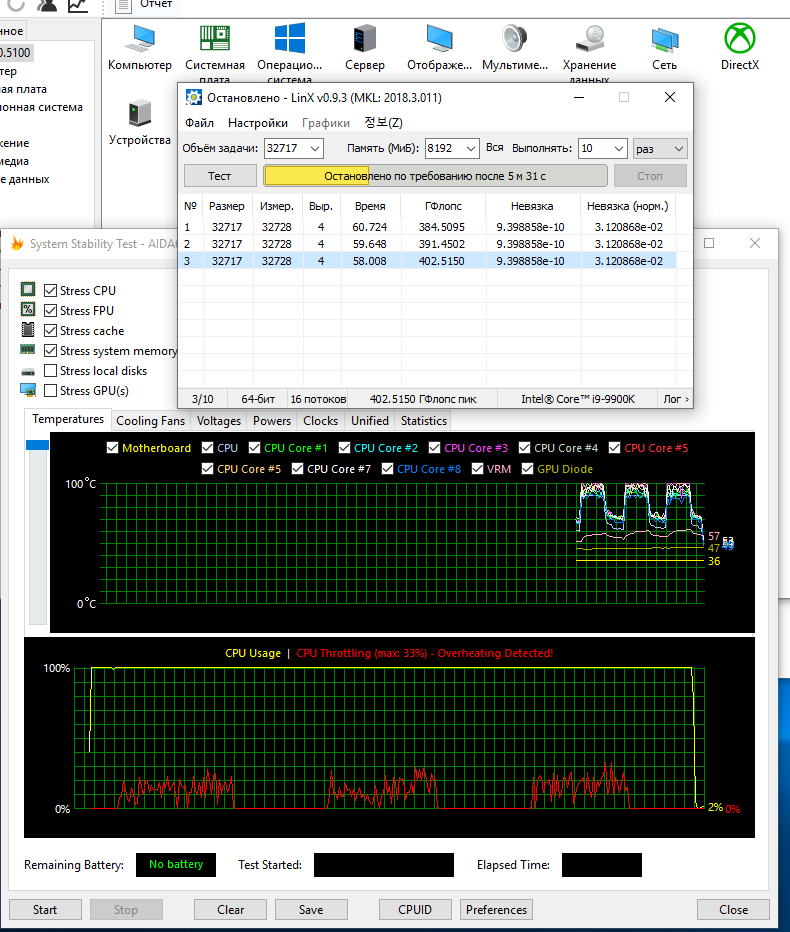
Task: Switch to the Cooling Fans tab
Action: [x=150, y=421]
